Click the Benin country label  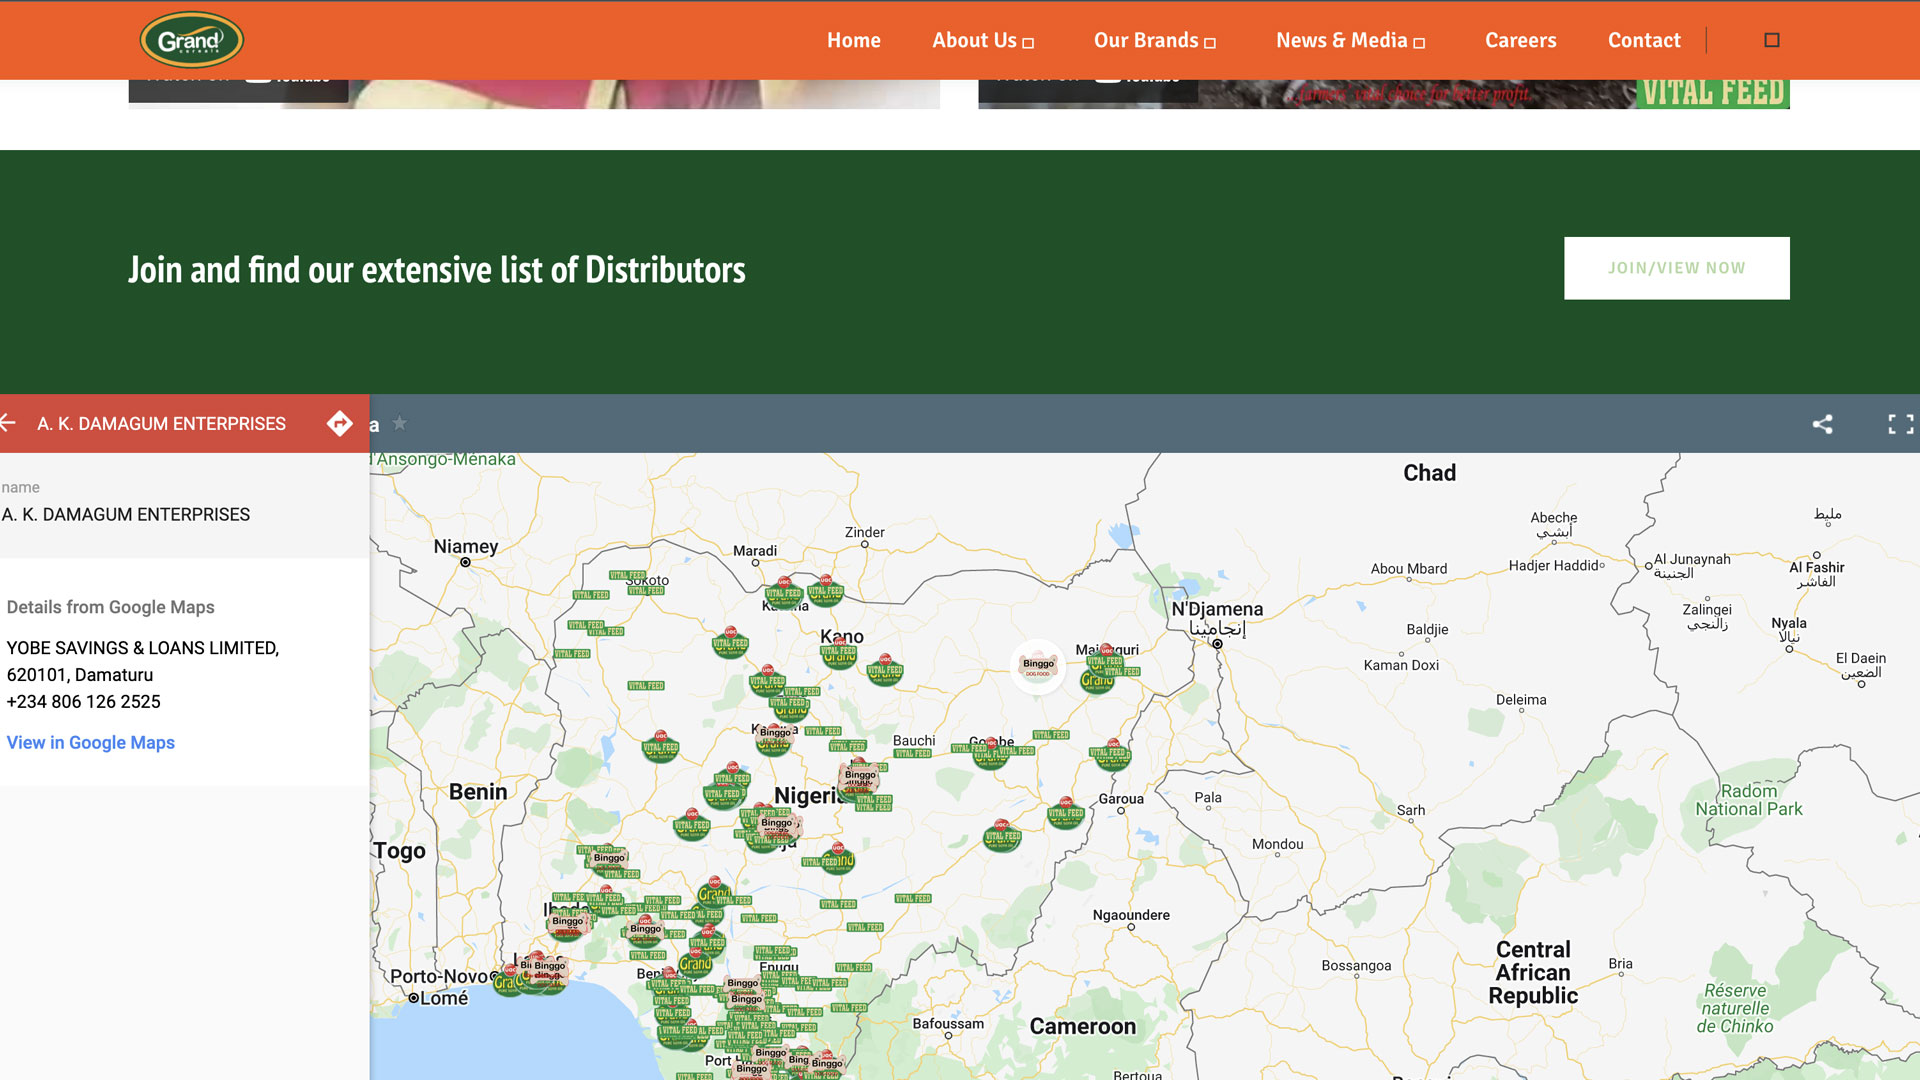[478, 792]
